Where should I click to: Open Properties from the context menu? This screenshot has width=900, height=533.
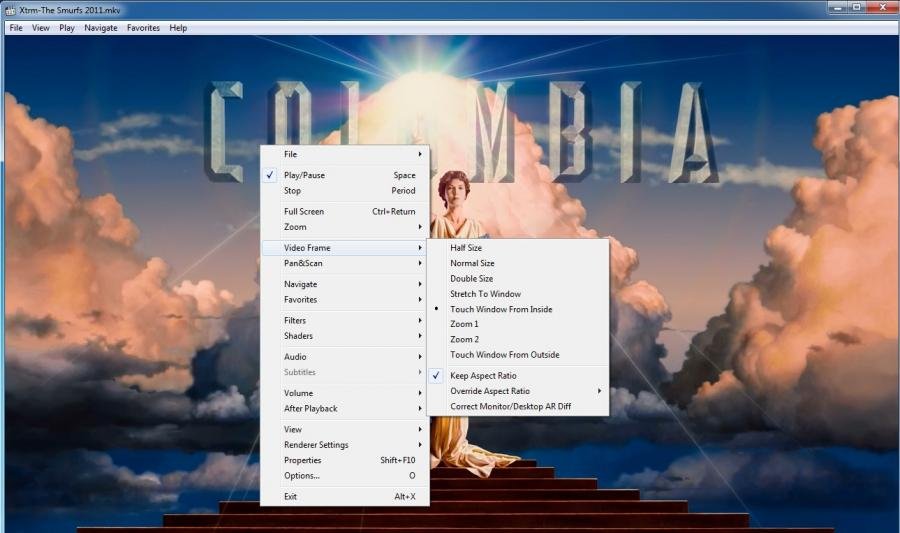pyautogui.click(x=344, y=460)
